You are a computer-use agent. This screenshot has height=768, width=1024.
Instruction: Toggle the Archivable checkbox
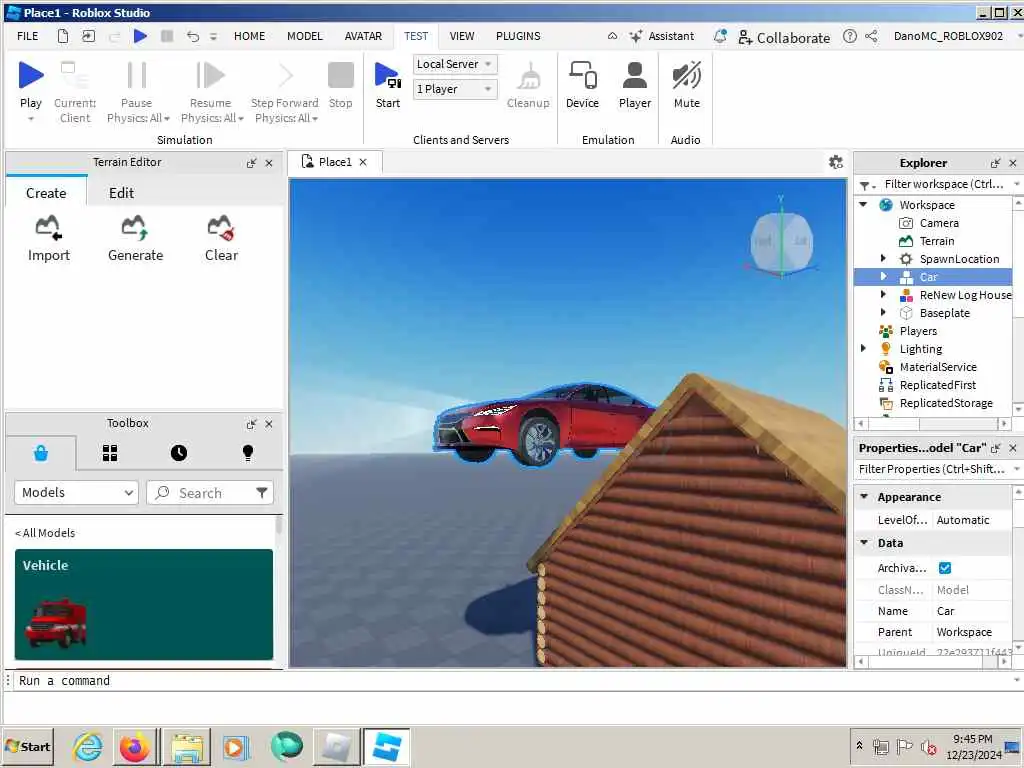[x=944, y=568]
